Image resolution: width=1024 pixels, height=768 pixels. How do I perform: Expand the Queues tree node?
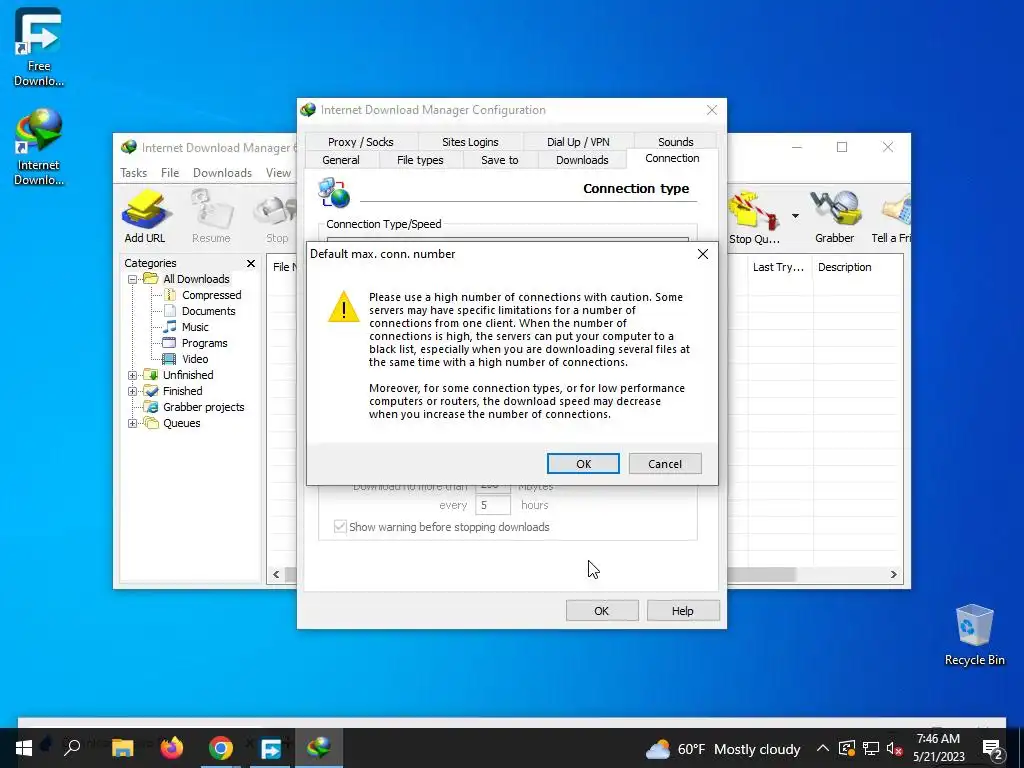[x=132, y=423]
